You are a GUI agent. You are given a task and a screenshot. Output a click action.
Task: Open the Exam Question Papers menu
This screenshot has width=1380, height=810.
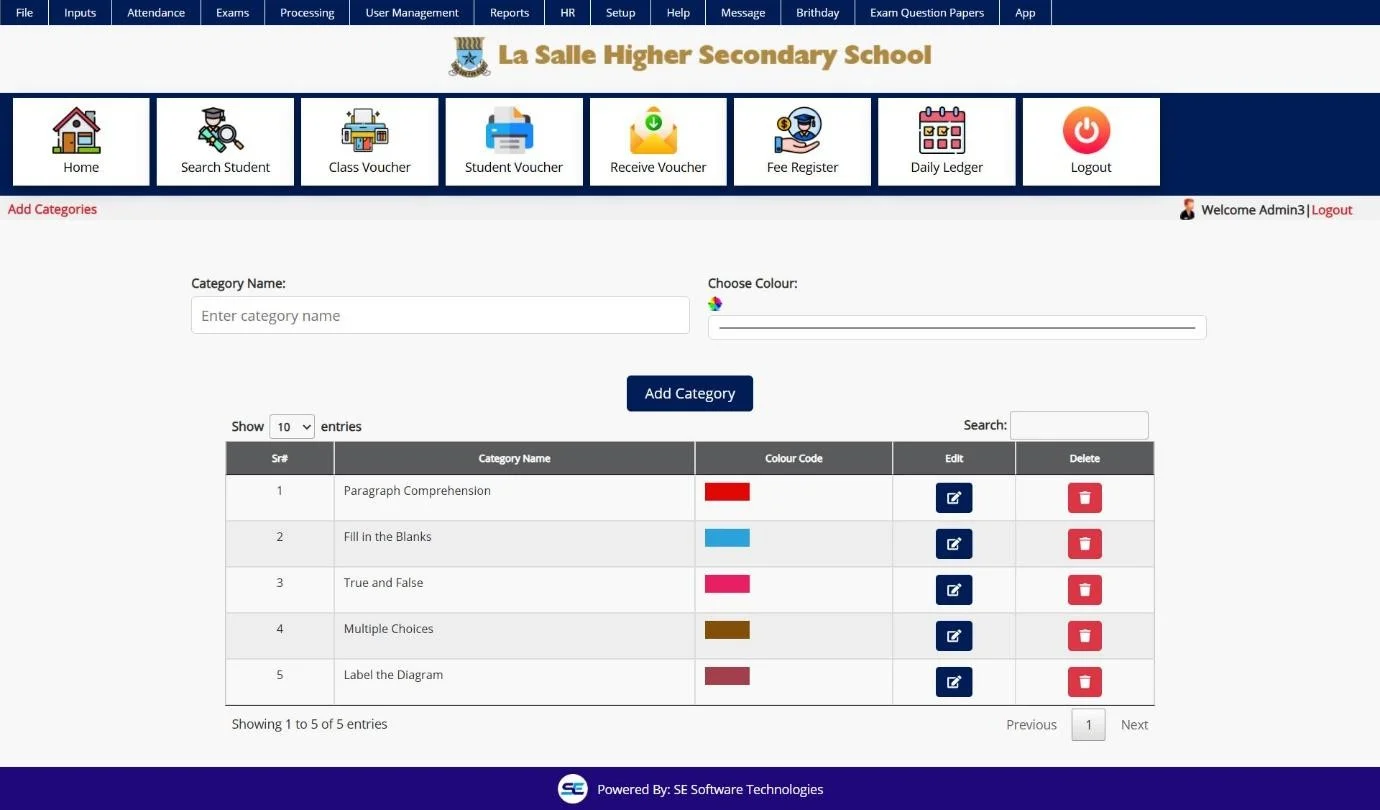click(x=926, y=13)
